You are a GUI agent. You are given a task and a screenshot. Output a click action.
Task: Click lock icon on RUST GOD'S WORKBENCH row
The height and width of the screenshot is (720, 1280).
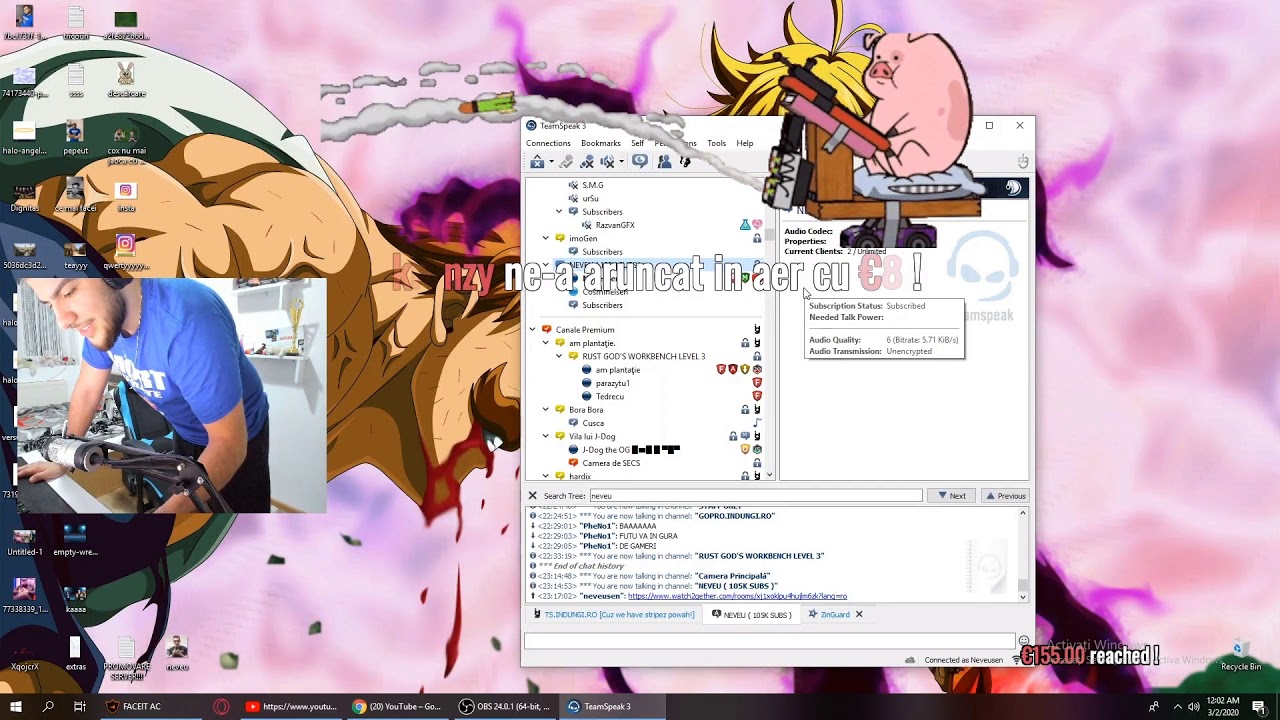(757, 356)
